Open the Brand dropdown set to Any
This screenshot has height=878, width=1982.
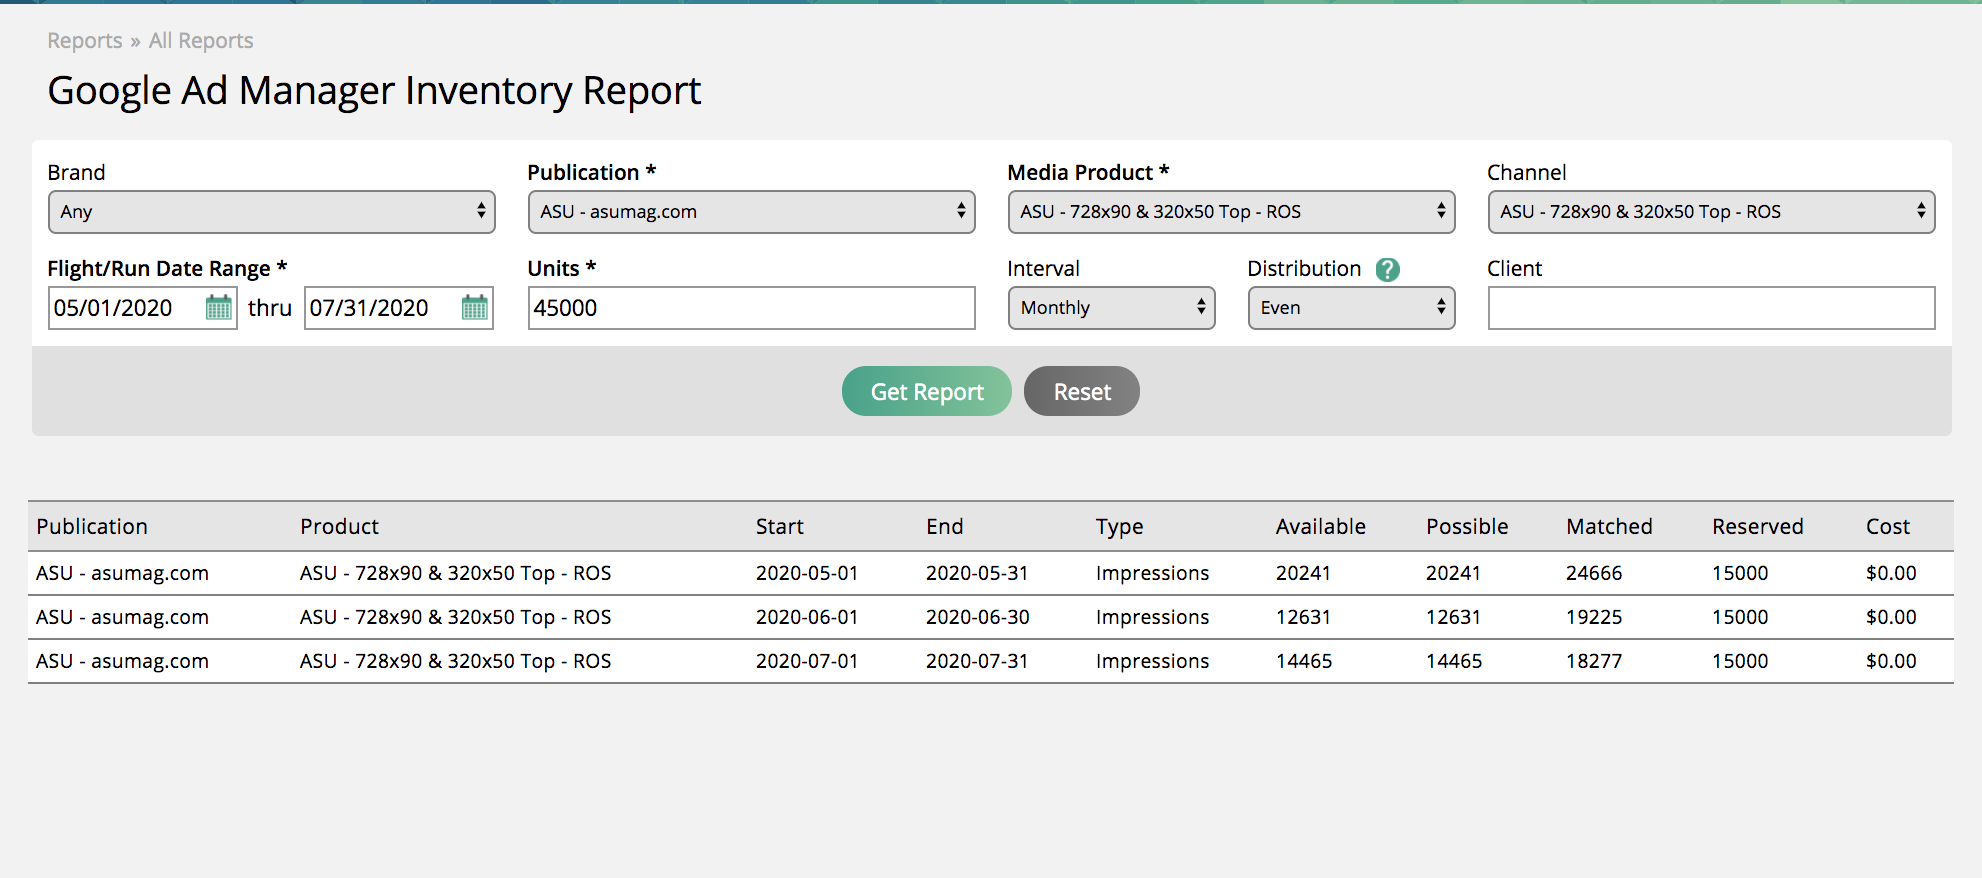tap(272, 212)
